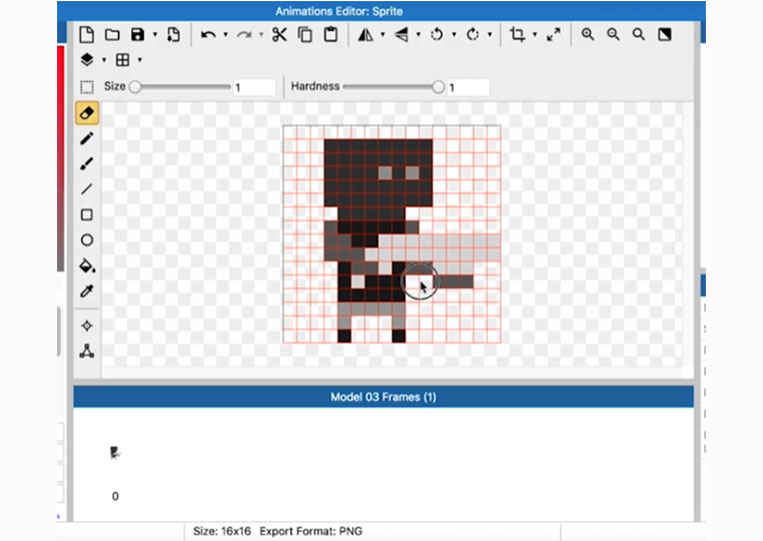Open the crop options dropdown arrow
Screen dimensions: 763x541
535,35
